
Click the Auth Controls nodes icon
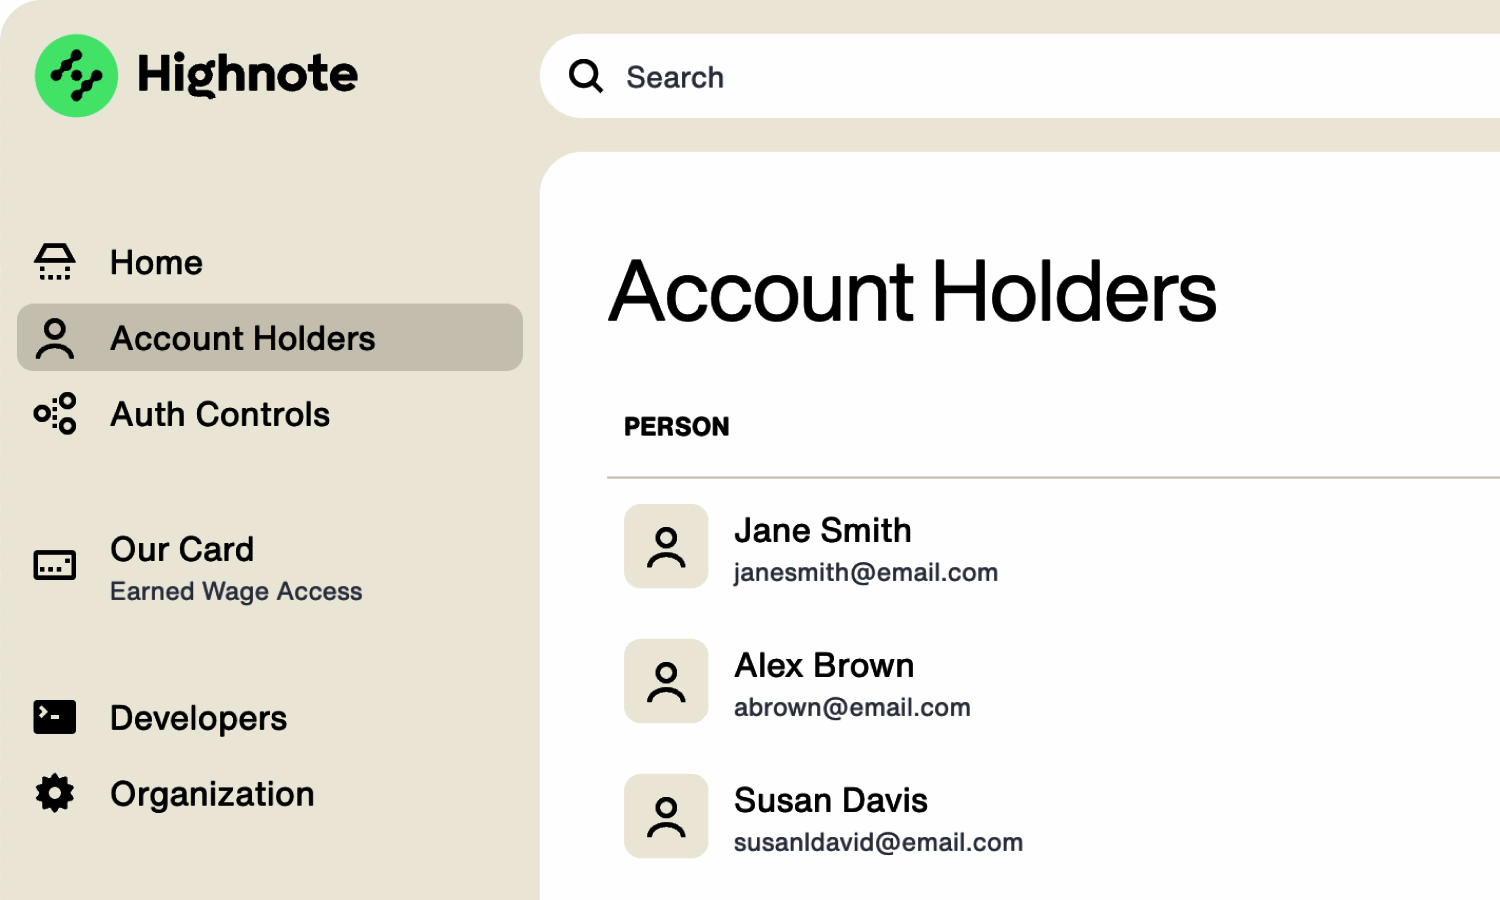55,414
